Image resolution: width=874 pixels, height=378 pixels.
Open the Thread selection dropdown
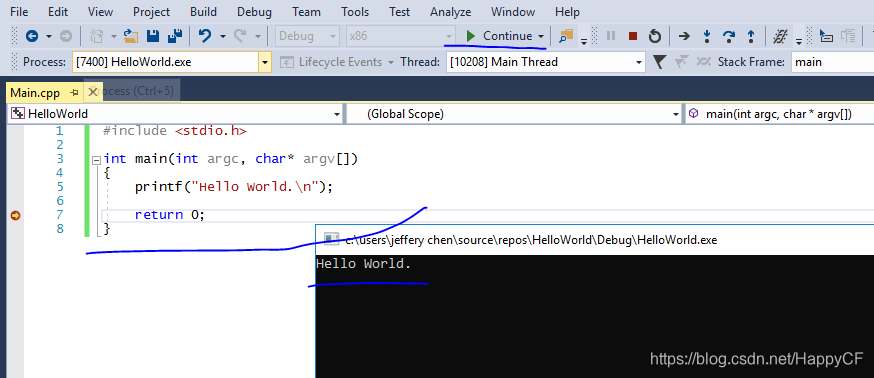(639, 62)
